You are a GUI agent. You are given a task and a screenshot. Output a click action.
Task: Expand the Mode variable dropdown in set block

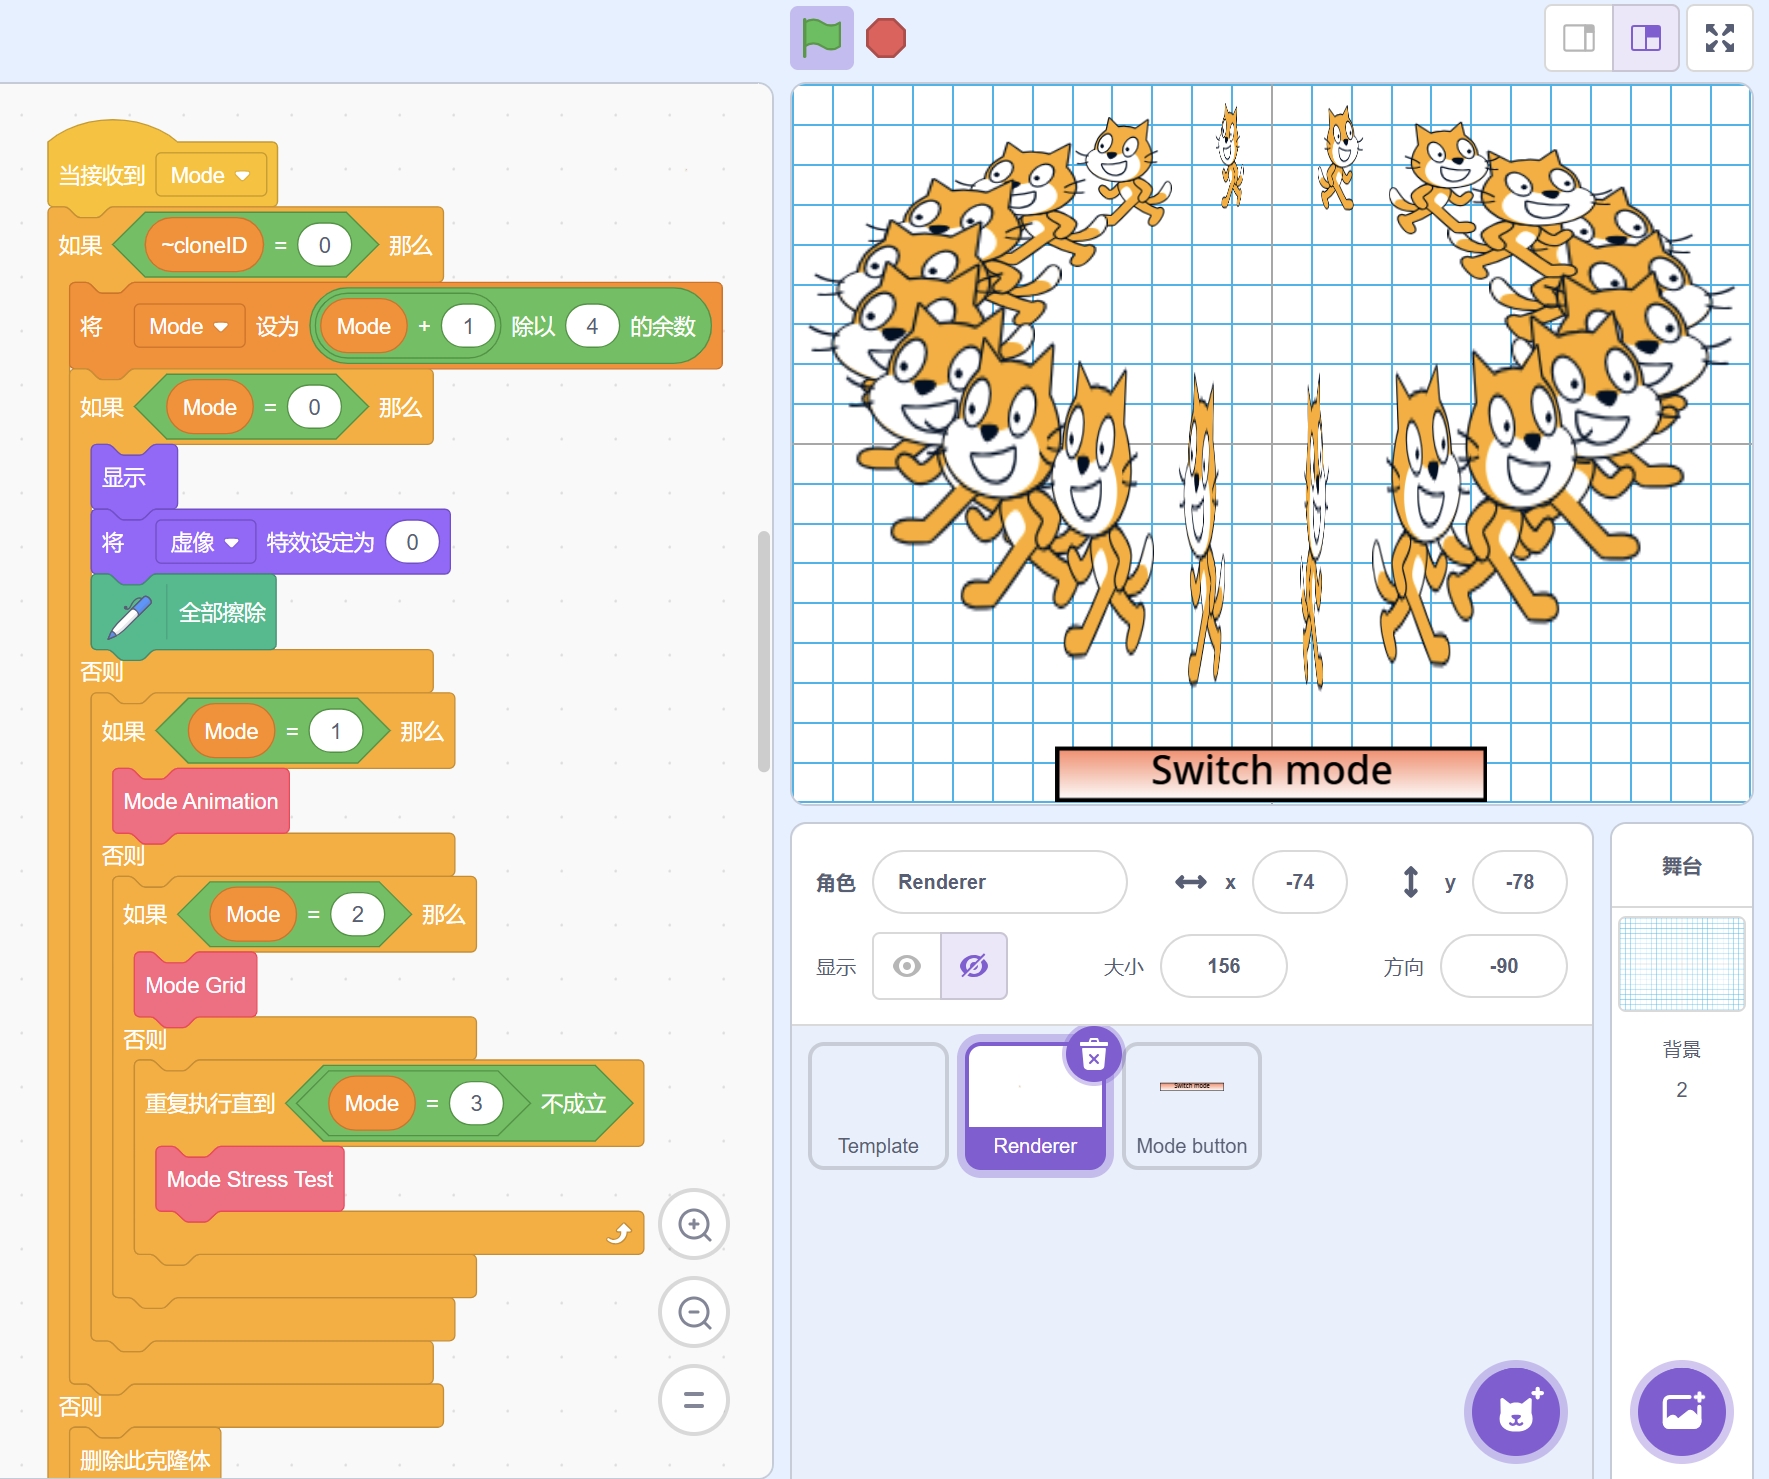pos(189,327)
